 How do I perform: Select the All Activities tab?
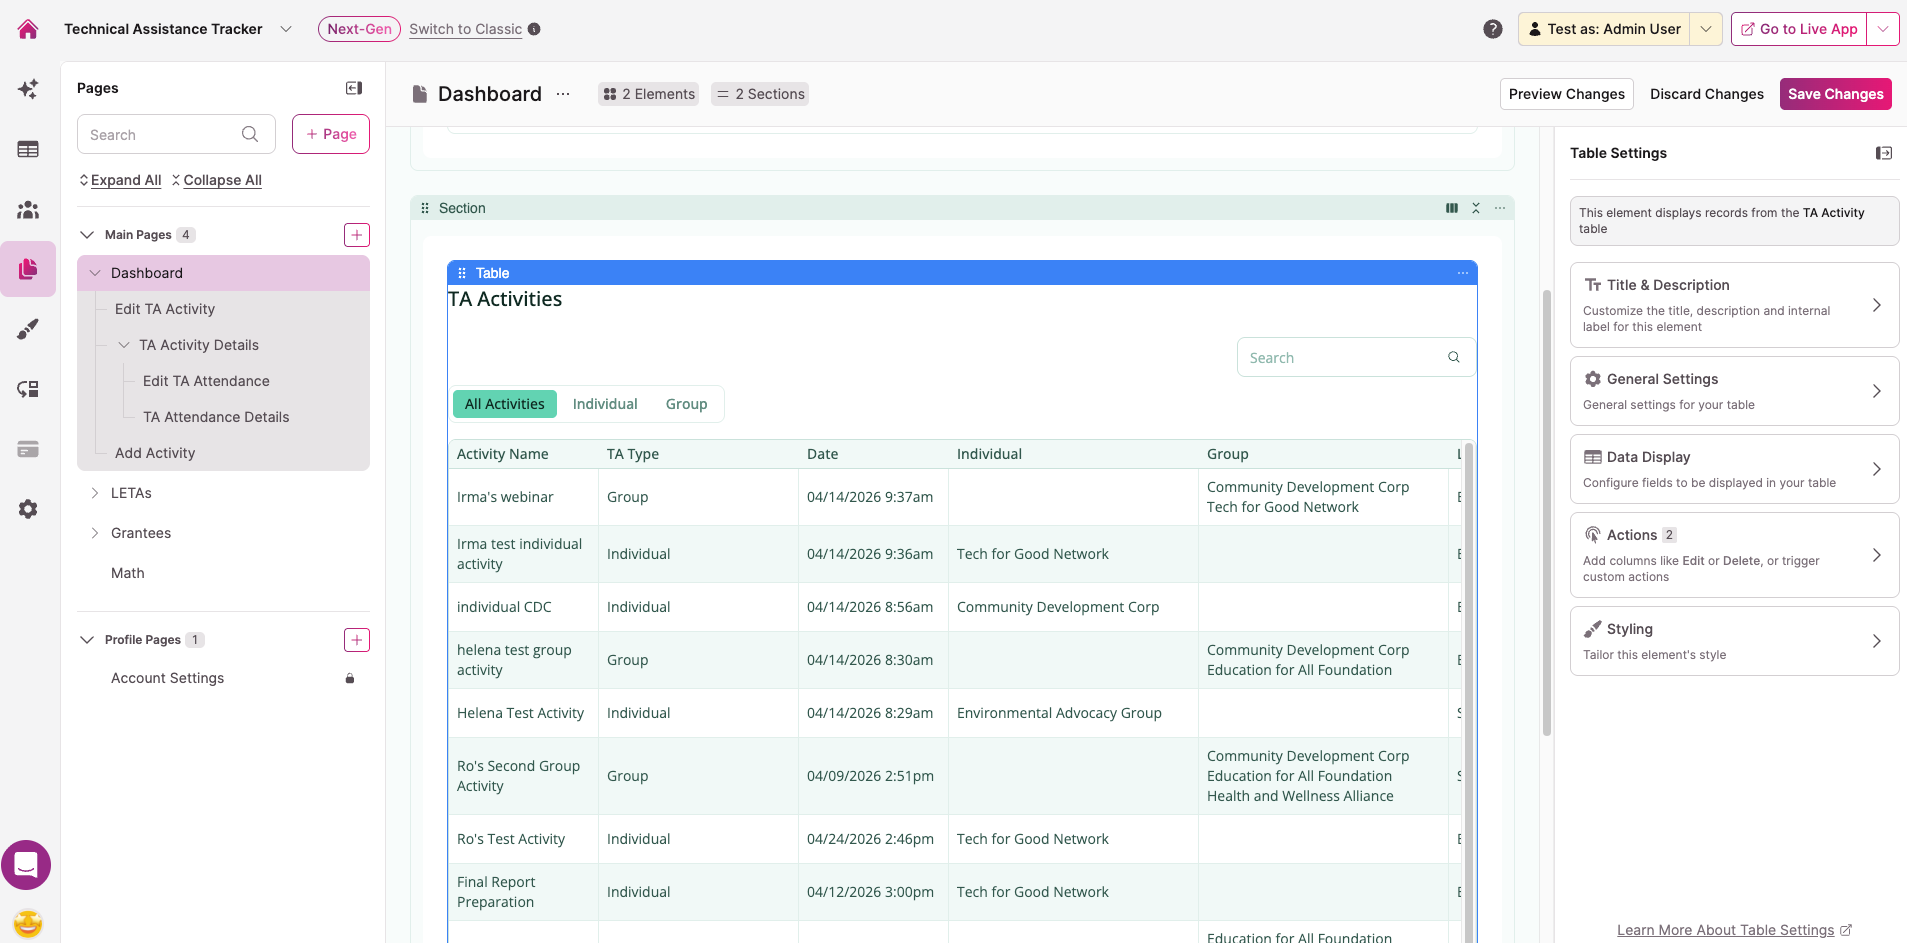coord(505,404)
